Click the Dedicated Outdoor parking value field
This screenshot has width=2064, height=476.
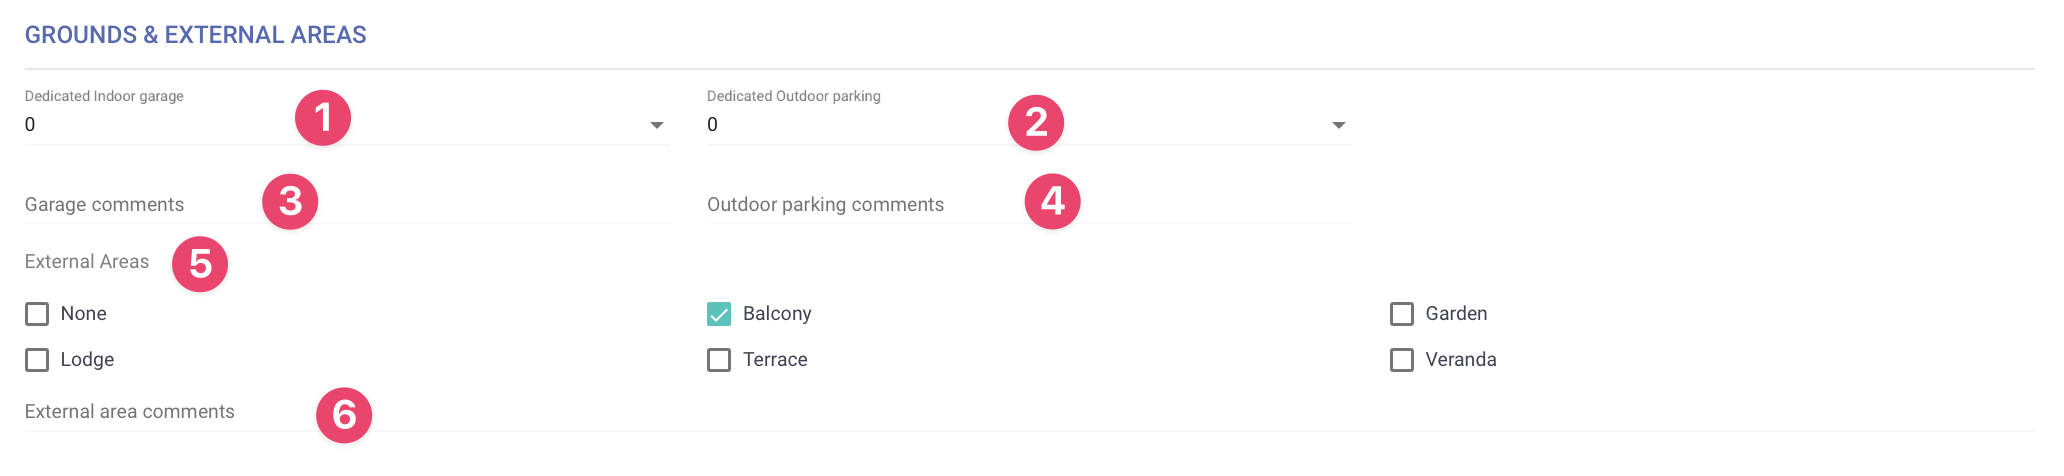pos(850,125)
